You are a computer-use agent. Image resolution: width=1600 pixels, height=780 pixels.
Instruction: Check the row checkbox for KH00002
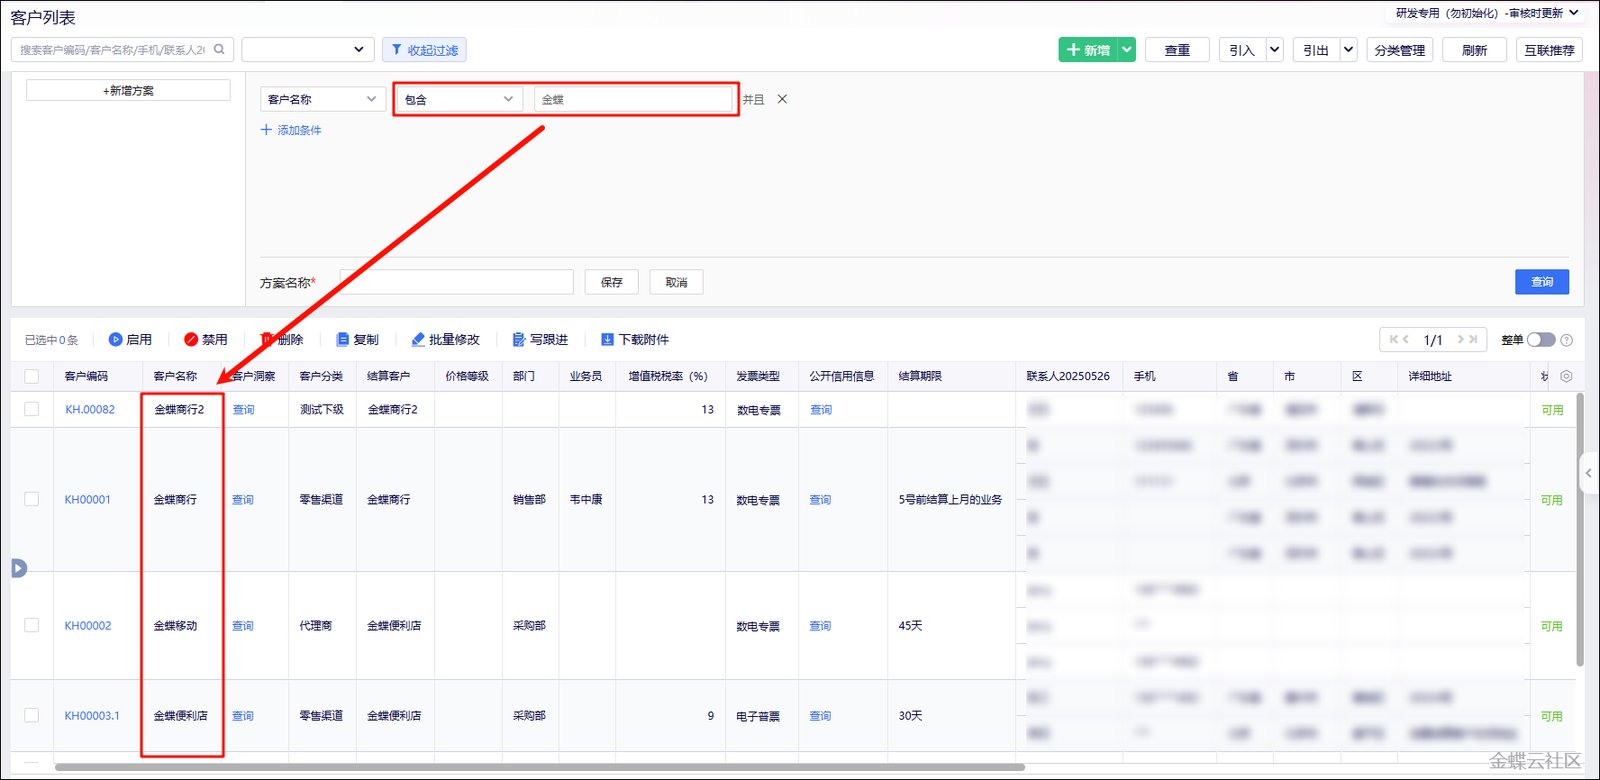(x=32, y=625)
